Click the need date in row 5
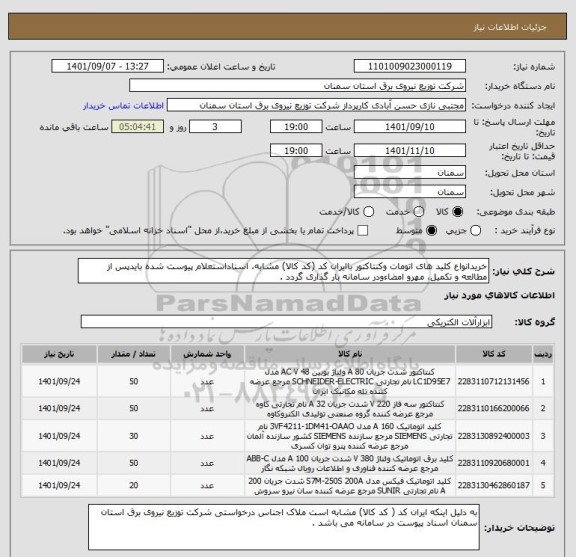Viewport: 576px width, 557px height. (x=59, y=485)
